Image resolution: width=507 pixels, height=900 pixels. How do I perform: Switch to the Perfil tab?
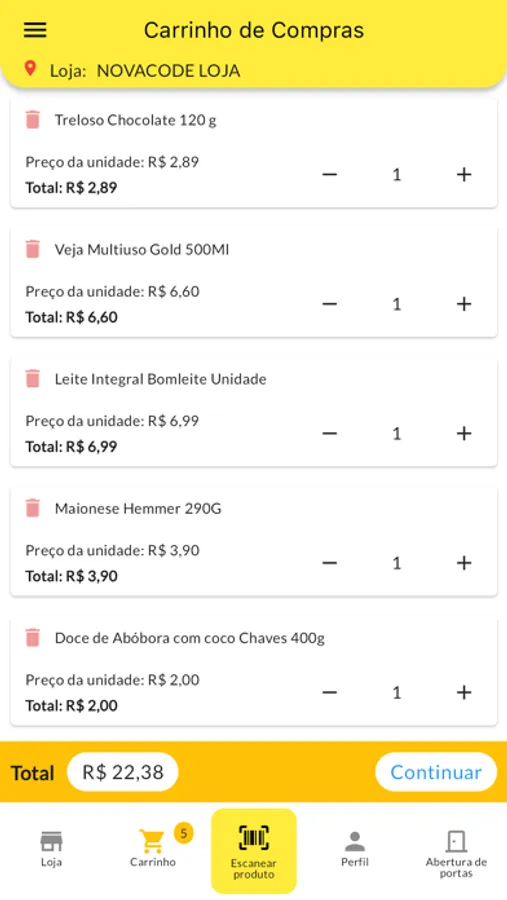[355, 849]
